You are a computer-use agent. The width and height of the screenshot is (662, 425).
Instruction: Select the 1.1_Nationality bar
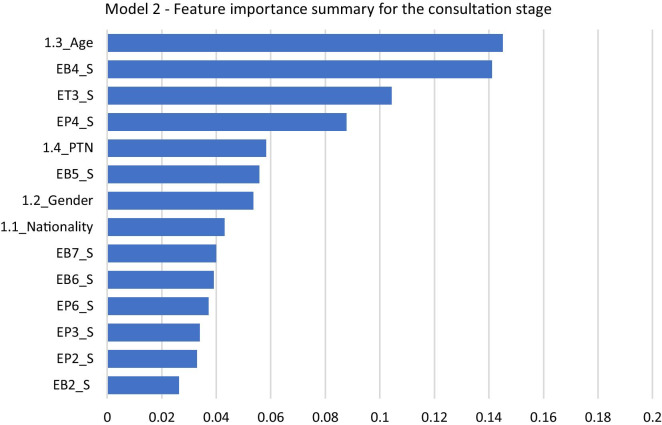tap(165, 227)
